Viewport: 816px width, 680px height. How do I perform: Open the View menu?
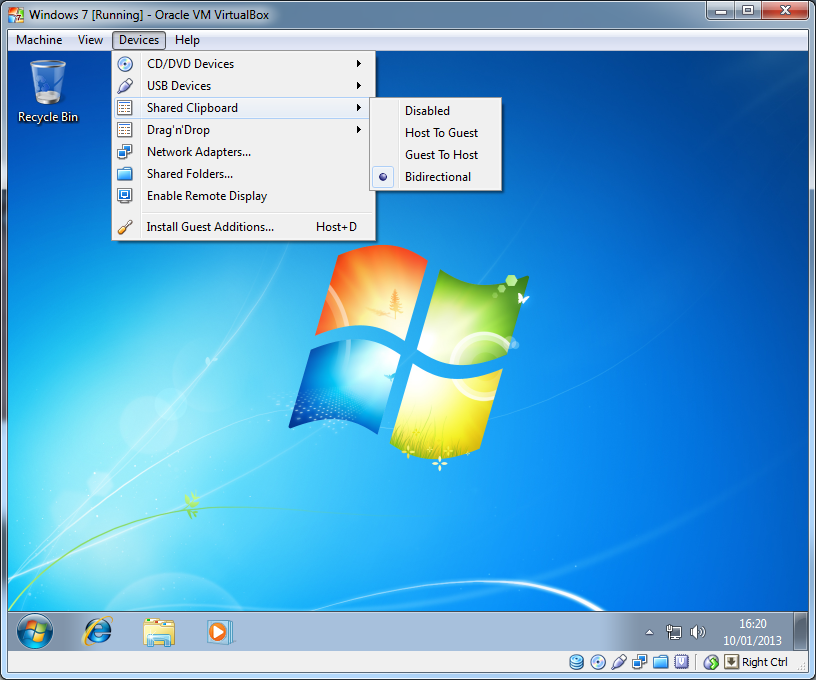[x=91, y=40]
